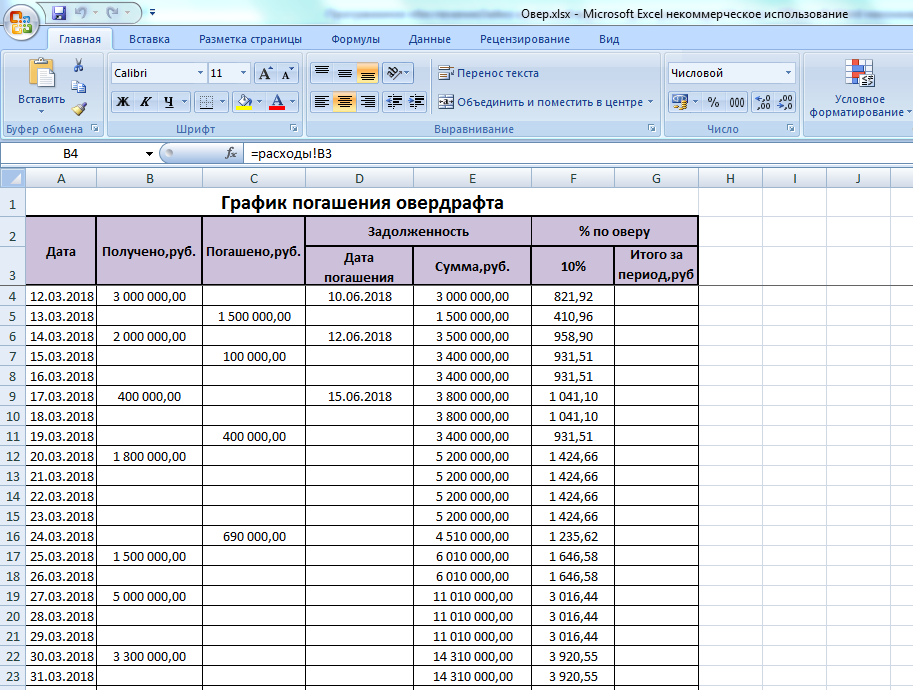Image resolution: width=913 pixels, height=690 pixels.
Task: Click the Перенос текста button
Action: tap(488, 73)
